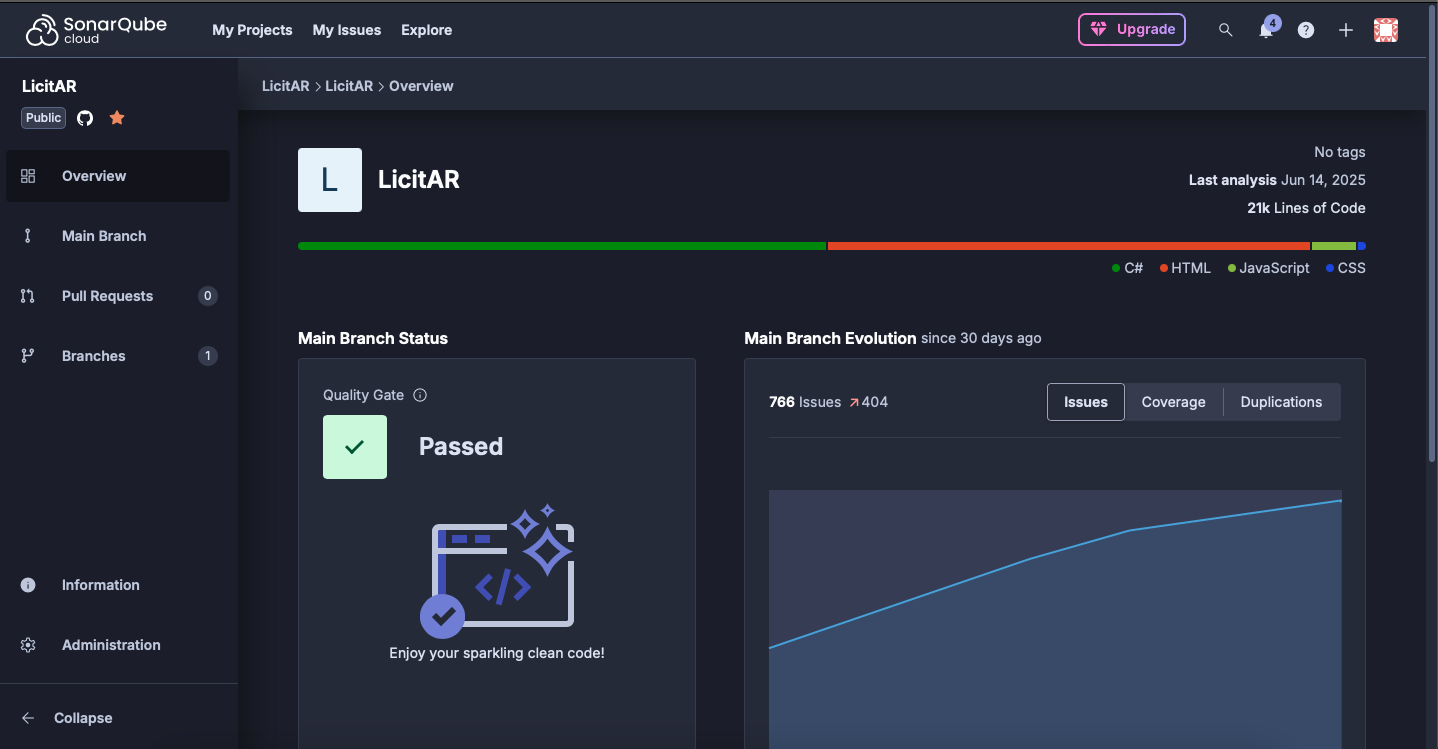1438x749 pixels.
Task: Open the Explore menu
Action: pos(427,30)
